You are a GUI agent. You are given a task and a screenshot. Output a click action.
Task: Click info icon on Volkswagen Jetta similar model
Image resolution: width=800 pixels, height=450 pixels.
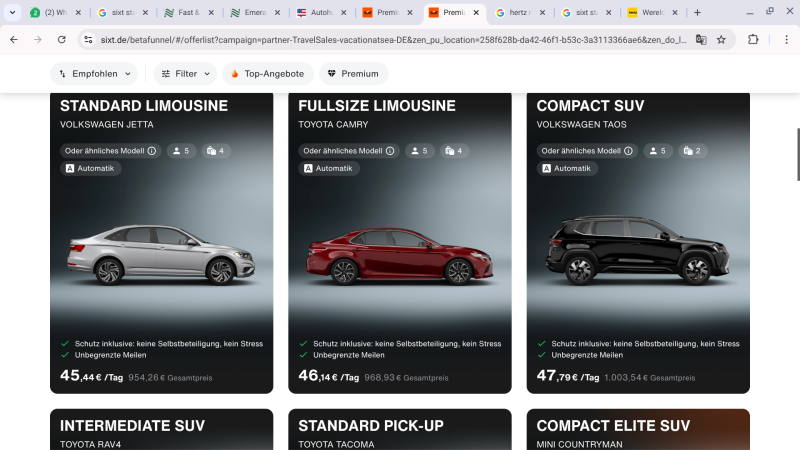[x=152, y=151]
